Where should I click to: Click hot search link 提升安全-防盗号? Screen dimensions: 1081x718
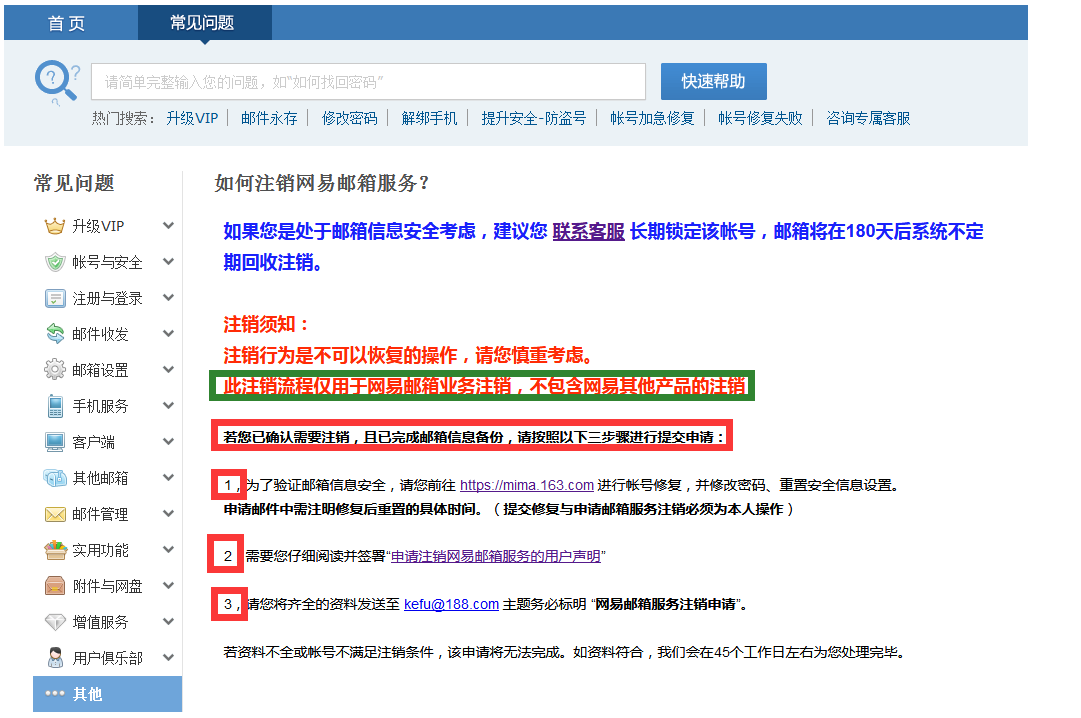pos(534,119)
